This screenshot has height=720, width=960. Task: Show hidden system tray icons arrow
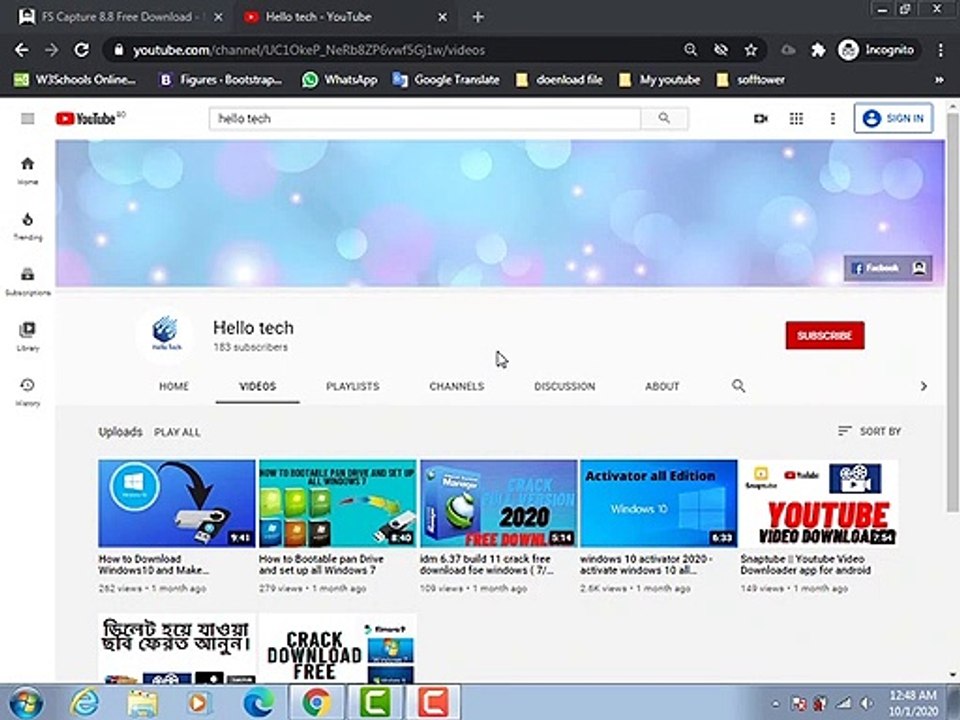(775, 703)
